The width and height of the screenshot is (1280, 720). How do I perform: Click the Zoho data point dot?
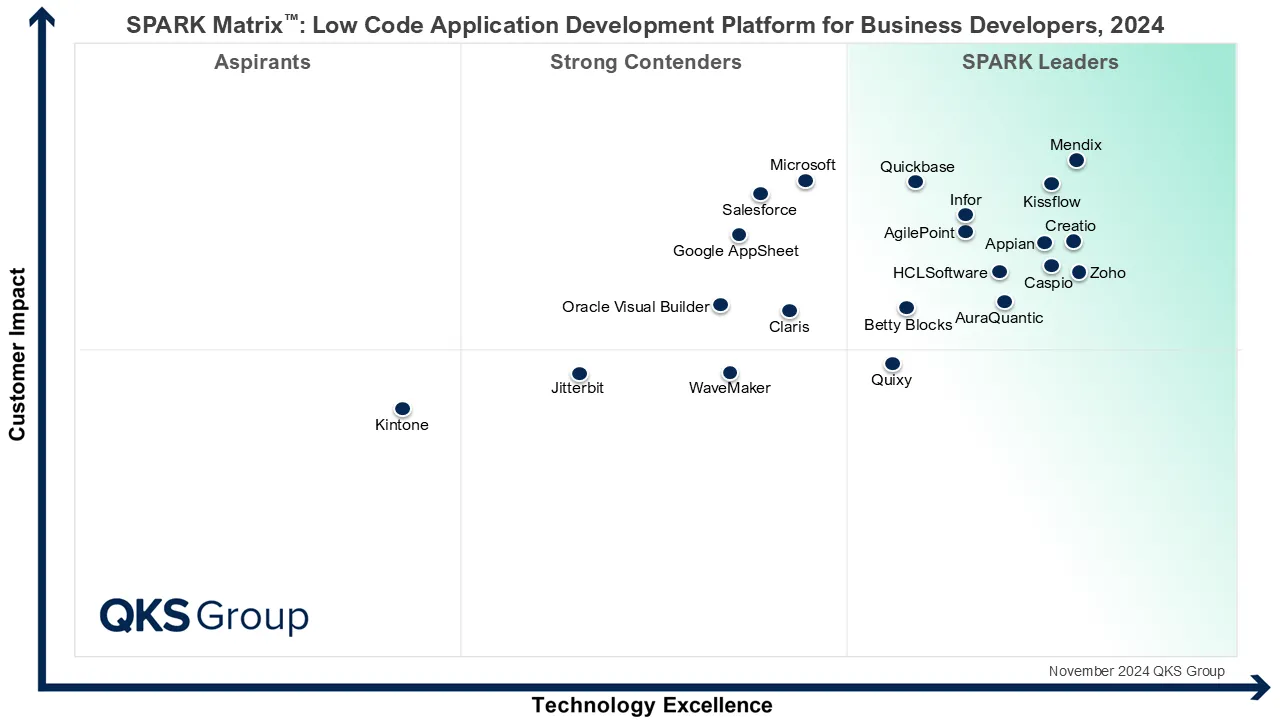click(1079, 272)
